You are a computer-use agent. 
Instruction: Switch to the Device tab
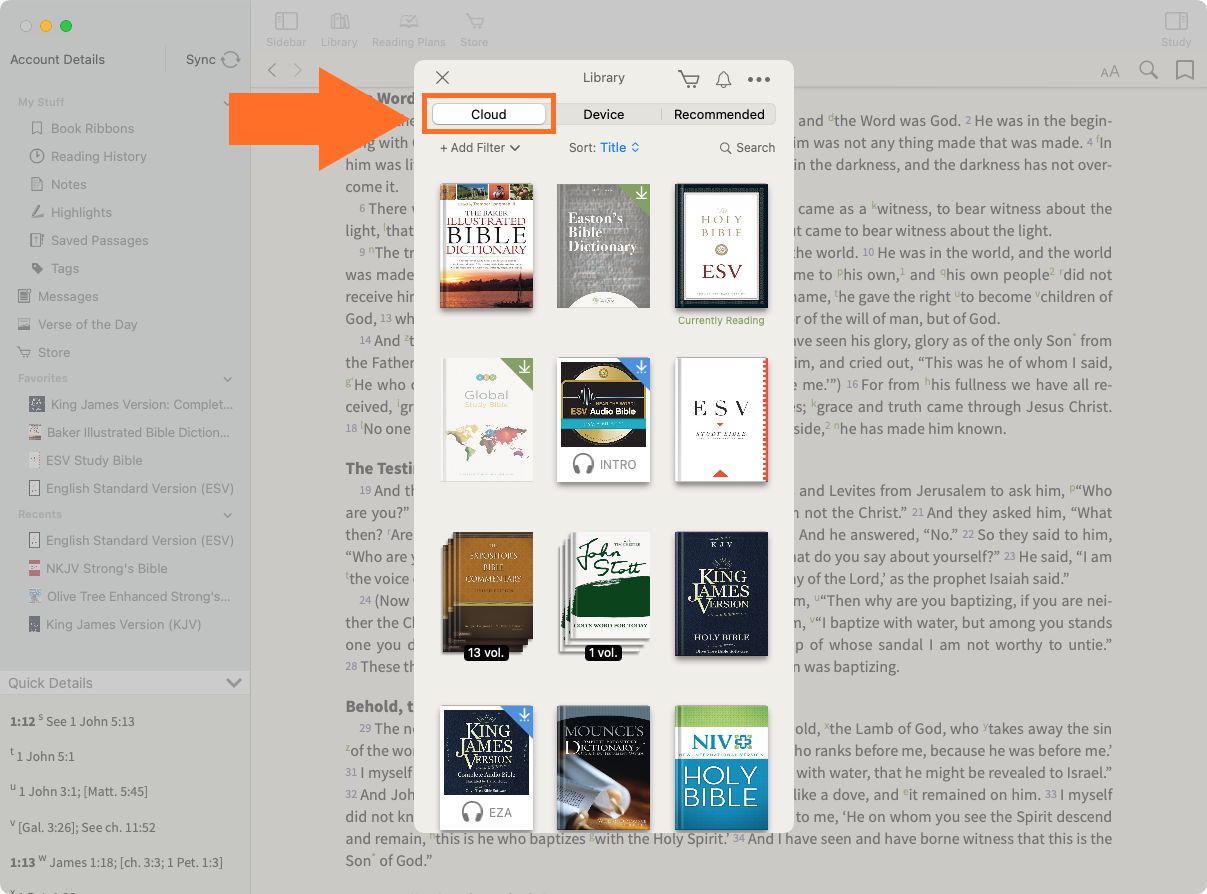(604, 114)
